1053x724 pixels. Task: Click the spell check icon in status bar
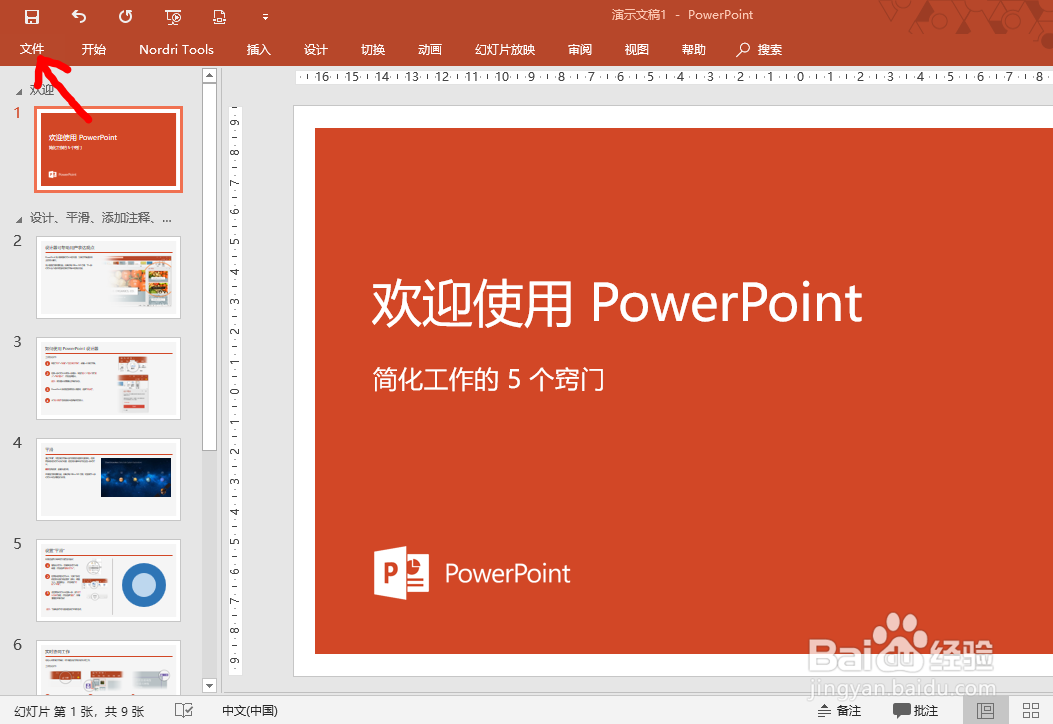[x=183, y=710]
